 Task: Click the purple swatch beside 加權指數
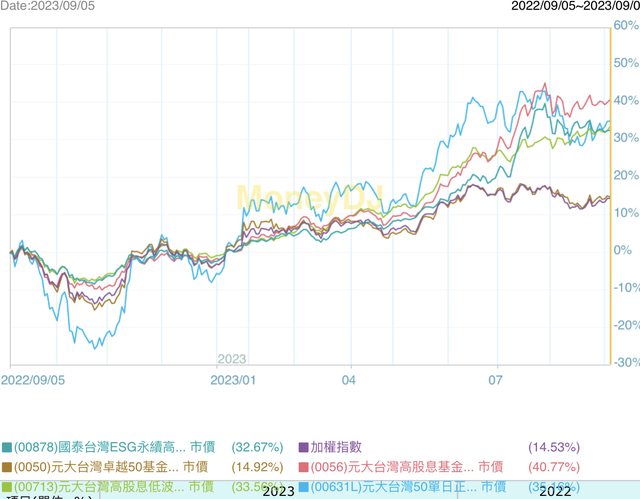coord(303,447)
